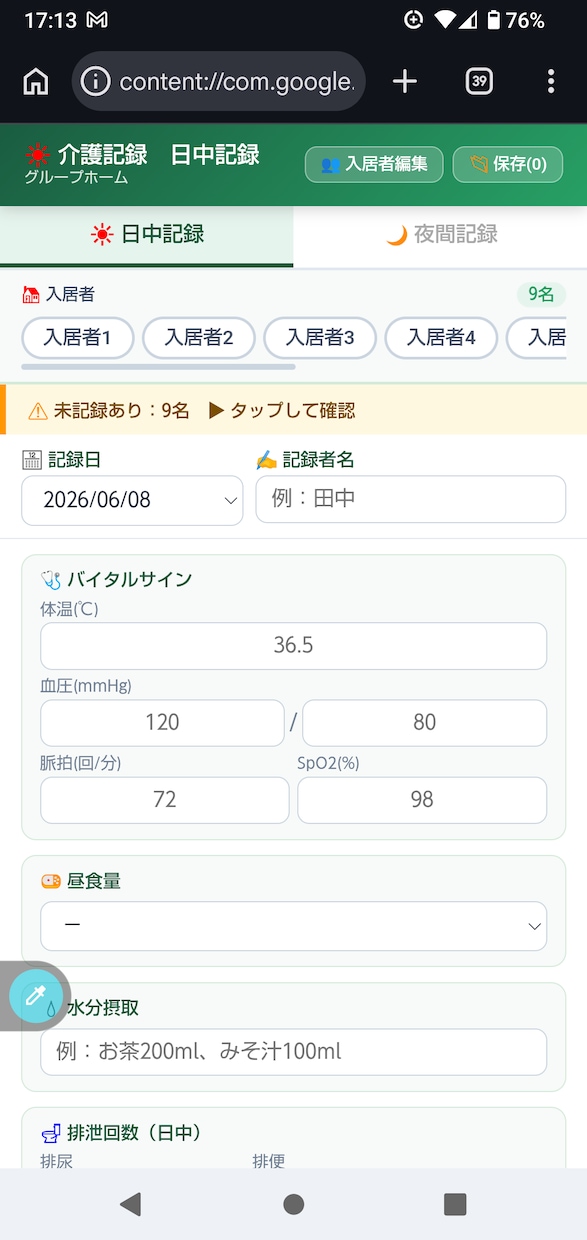Click the red sun icon in header
This screenshot has width=587, height=1240.
[x=38, y=155]
